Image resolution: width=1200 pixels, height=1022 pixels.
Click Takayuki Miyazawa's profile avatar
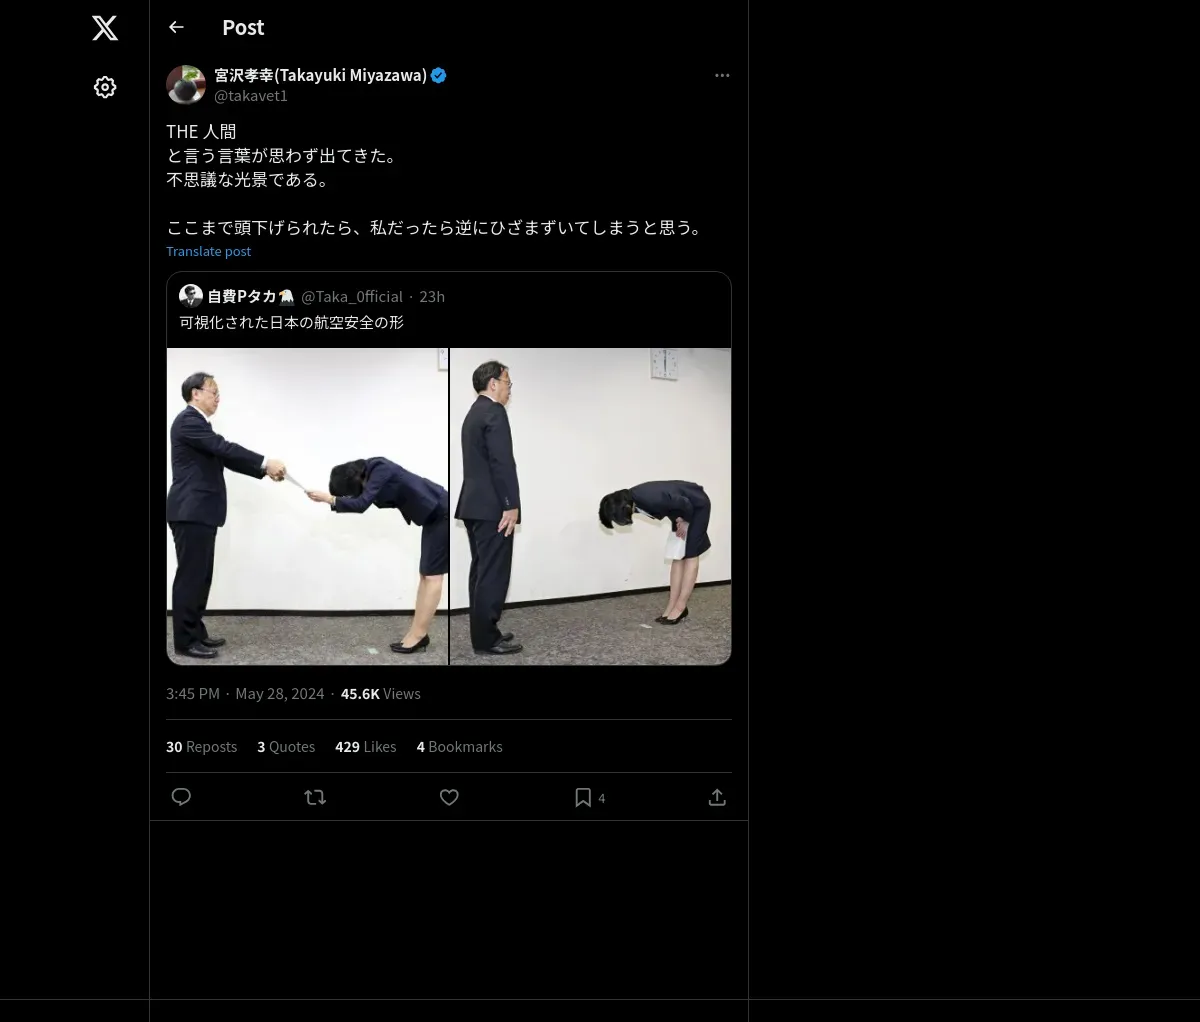click(186, 85)
